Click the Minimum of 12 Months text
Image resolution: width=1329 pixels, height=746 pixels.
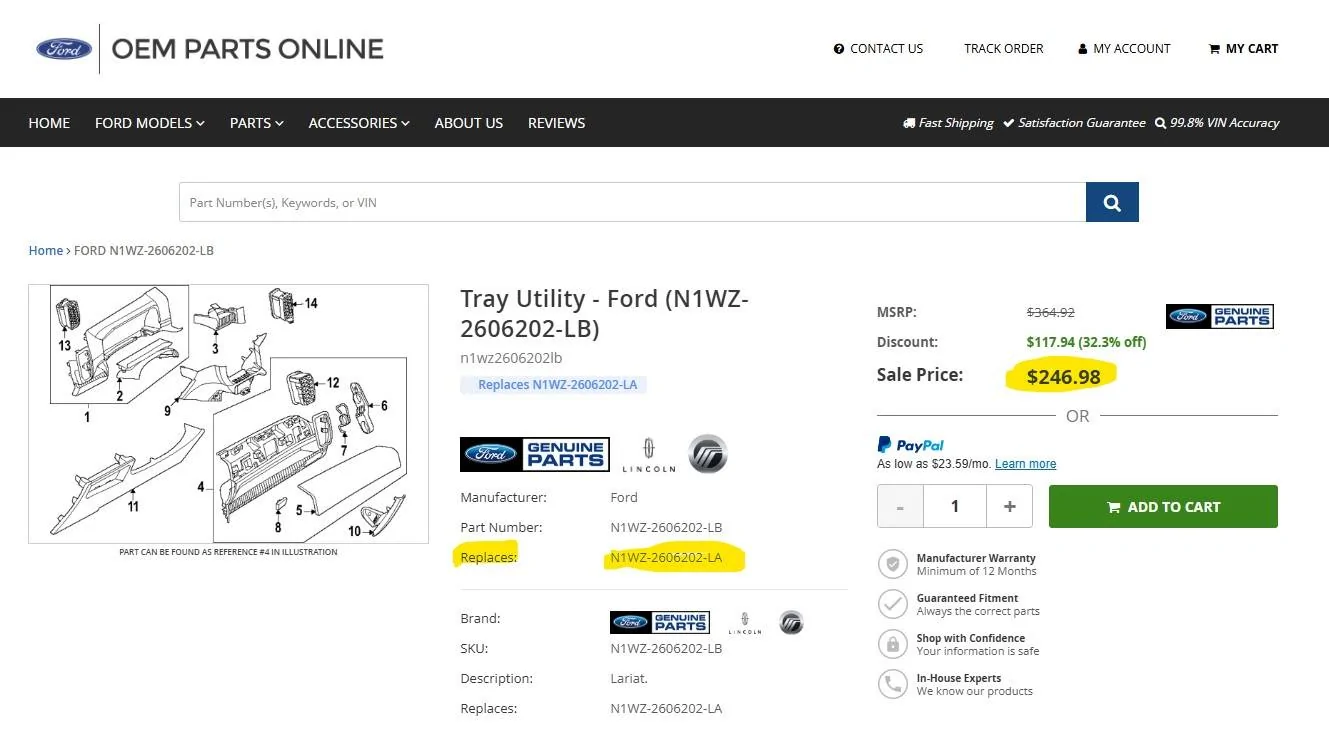point(977,572)
